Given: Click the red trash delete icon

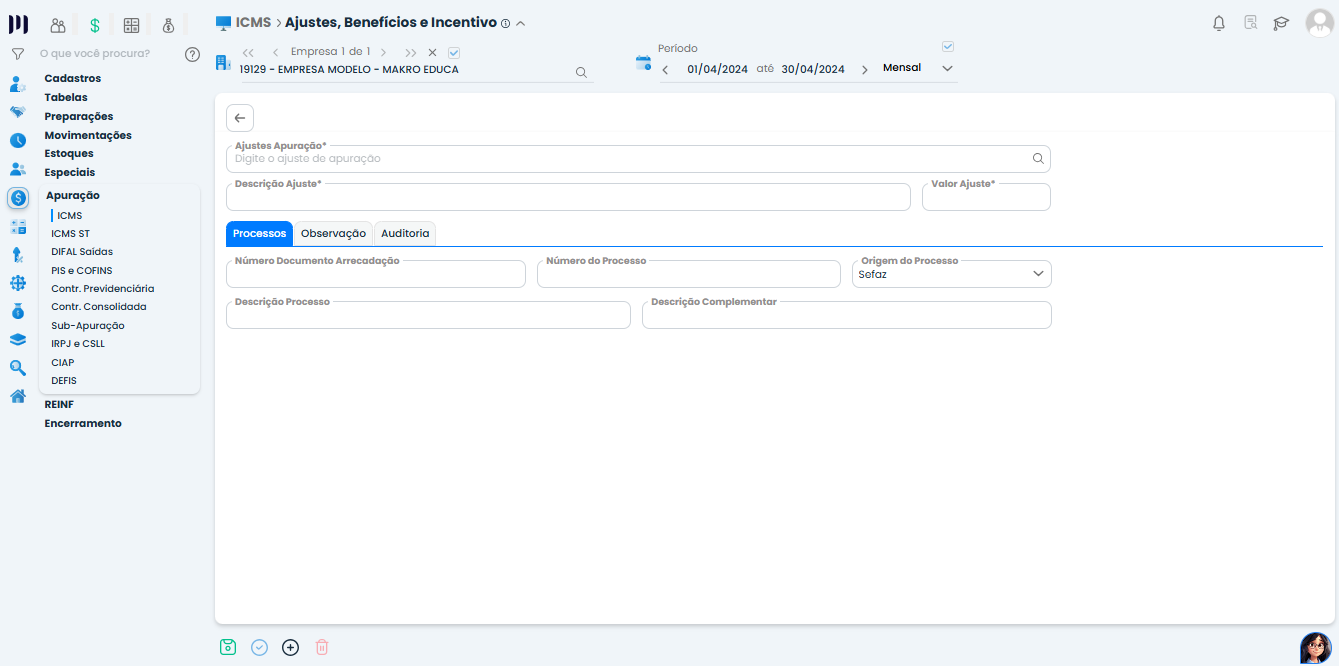Looking at the screenshot, I should tap(321, 647).
